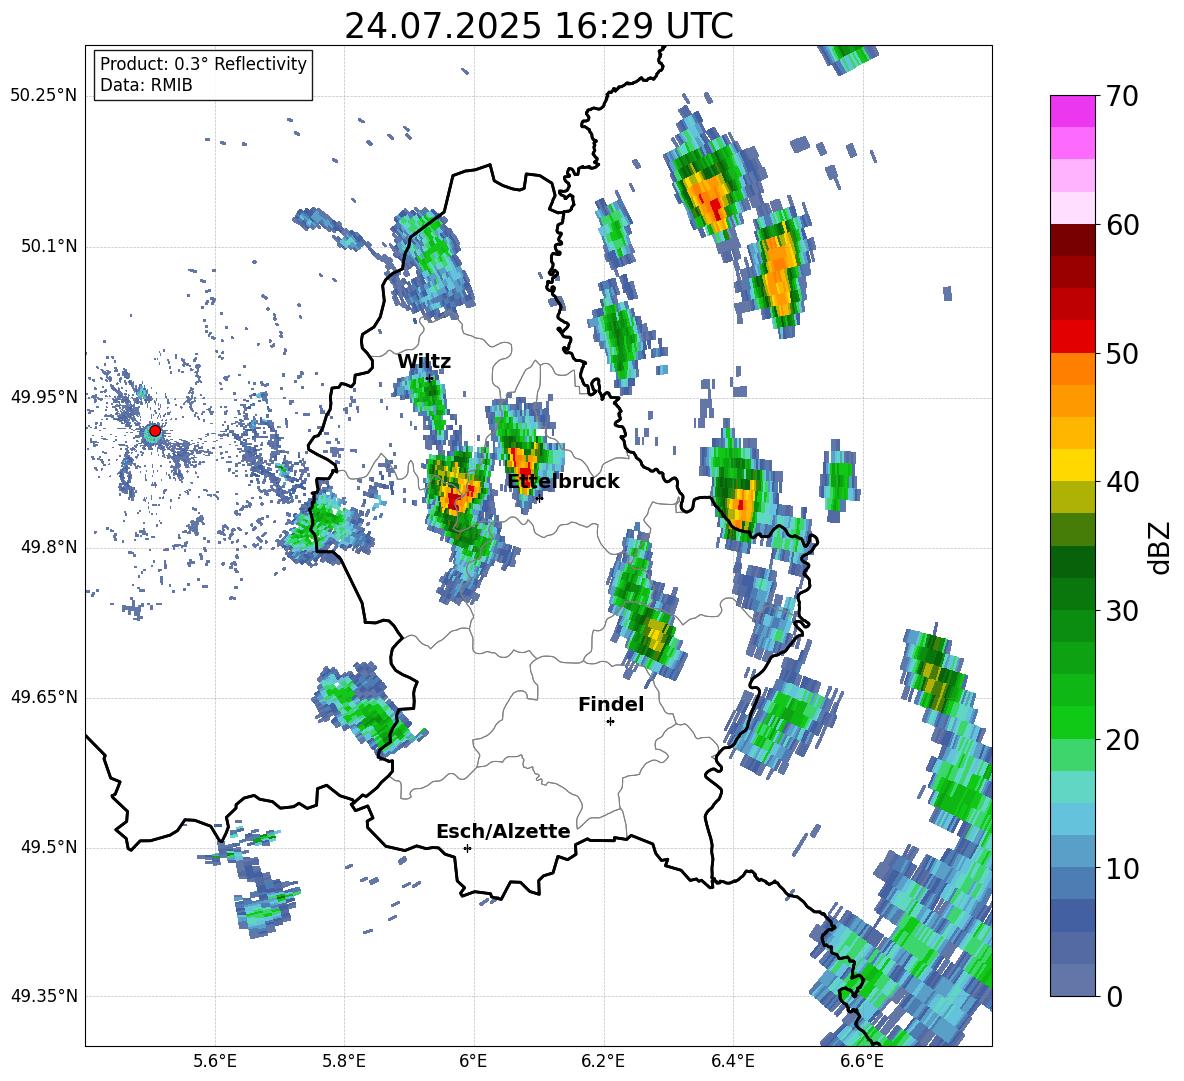Click the 49.5°N latitude label
Image resolution: width=1184 pixels, height=1081 pixels.
click(49, 848)
